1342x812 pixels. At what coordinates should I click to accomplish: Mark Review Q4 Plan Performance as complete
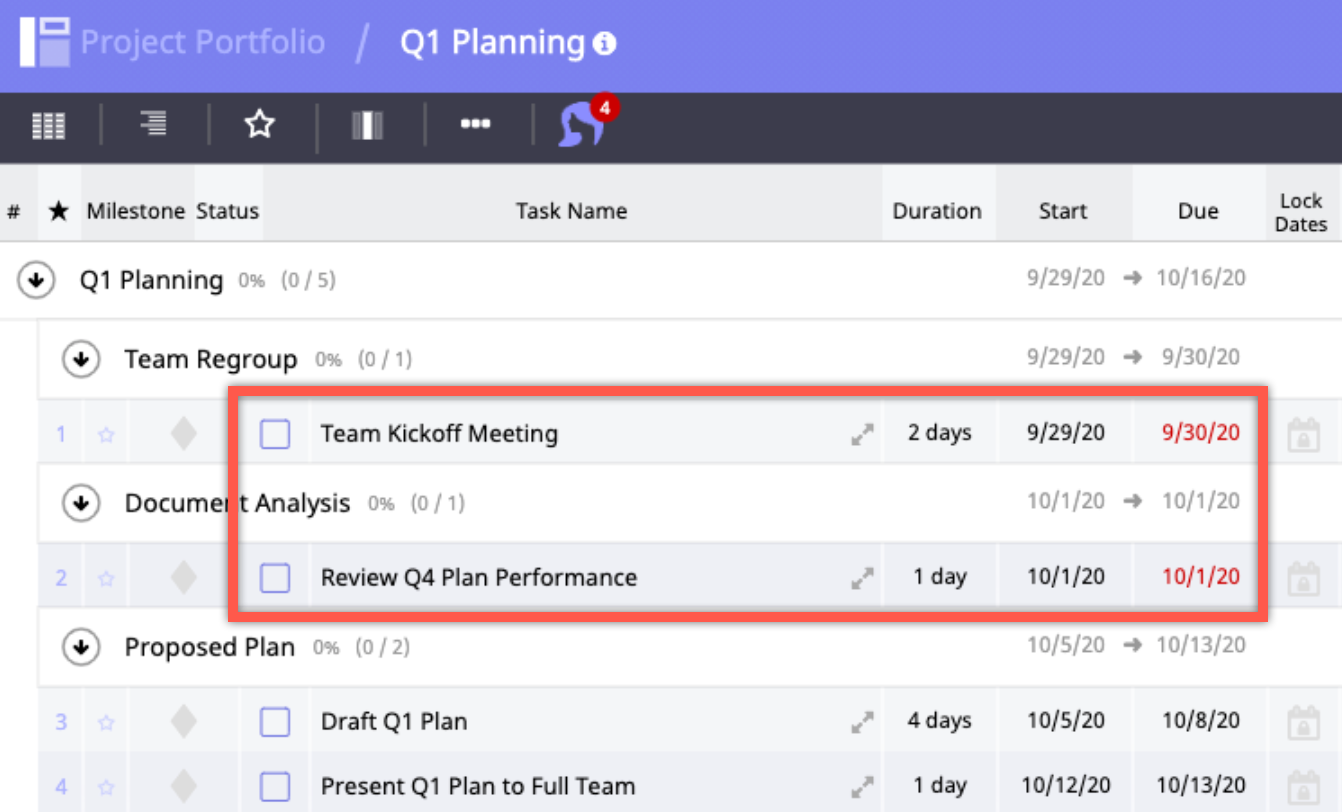click(275, 578)
